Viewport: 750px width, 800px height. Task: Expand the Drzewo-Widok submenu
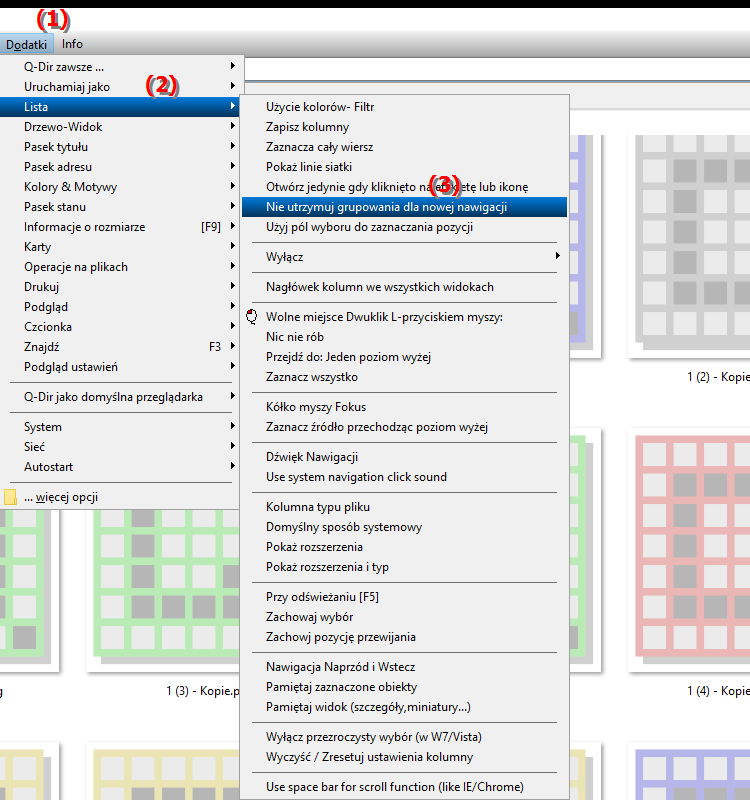[x=121, y=127]
